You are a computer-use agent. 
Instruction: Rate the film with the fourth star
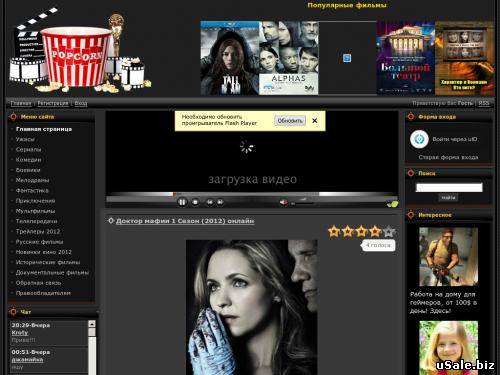tap(375, 231)
